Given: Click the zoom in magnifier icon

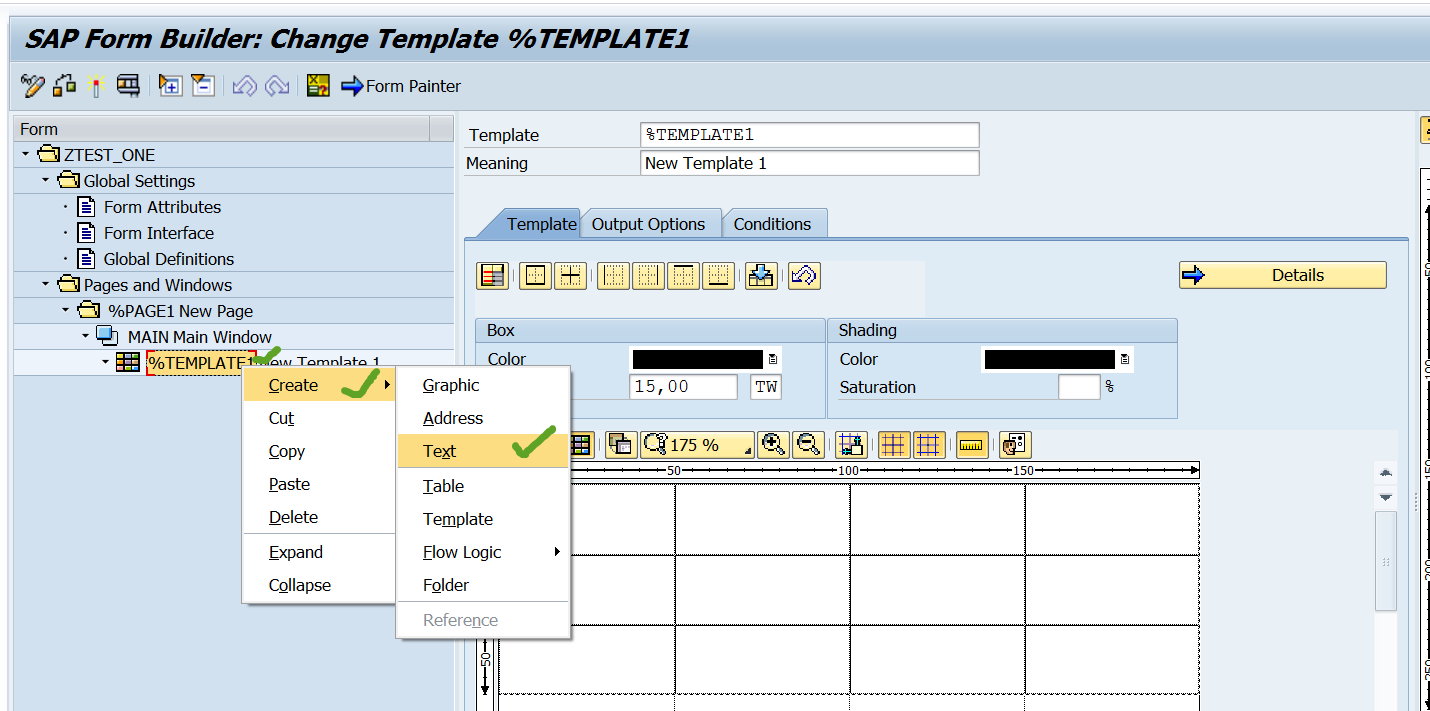Looking at the screenshot, I should click(x=772, y=444).
